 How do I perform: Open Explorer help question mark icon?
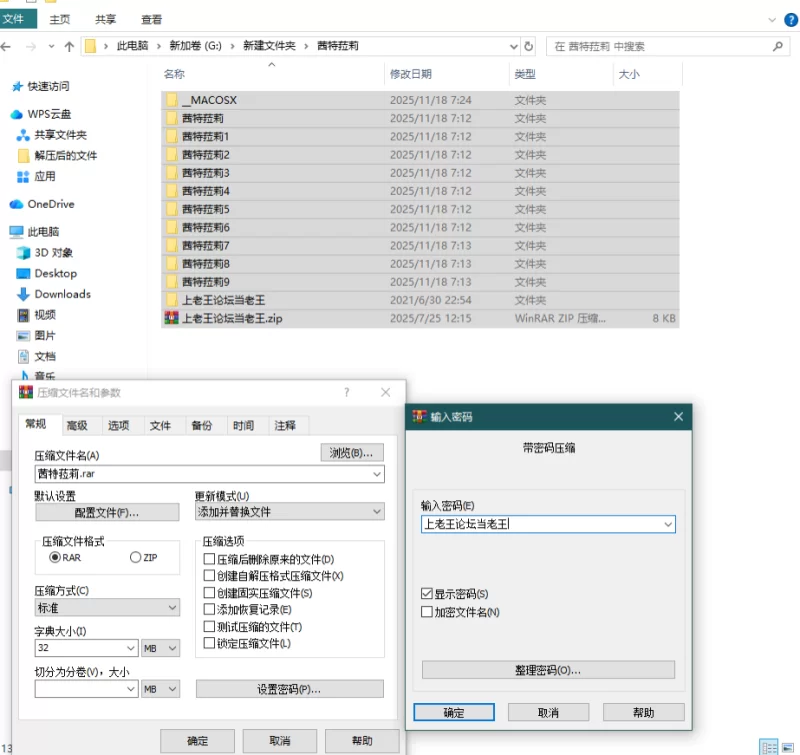point(790,20)
